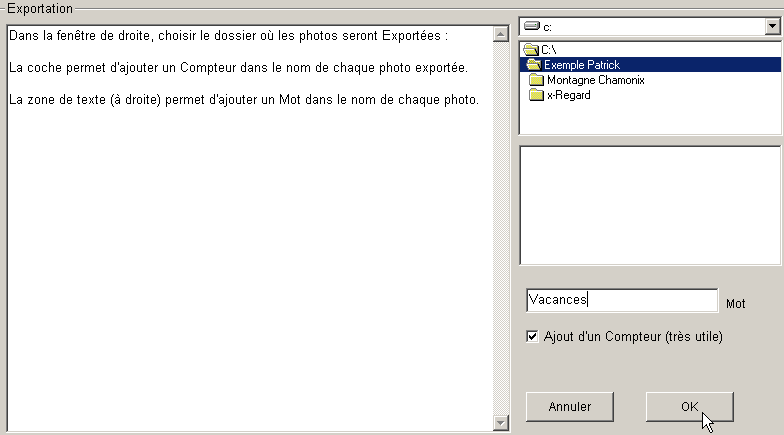
Task: Click the Exemple Patrick folder icon
Action: pos(533,64)
